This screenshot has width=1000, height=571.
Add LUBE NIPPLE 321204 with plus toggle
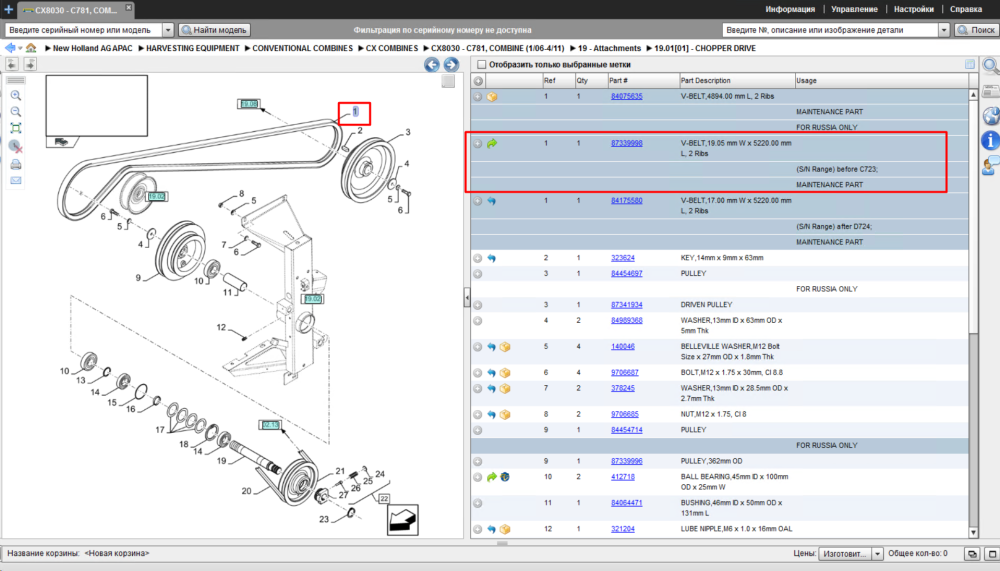pos(478,529)
